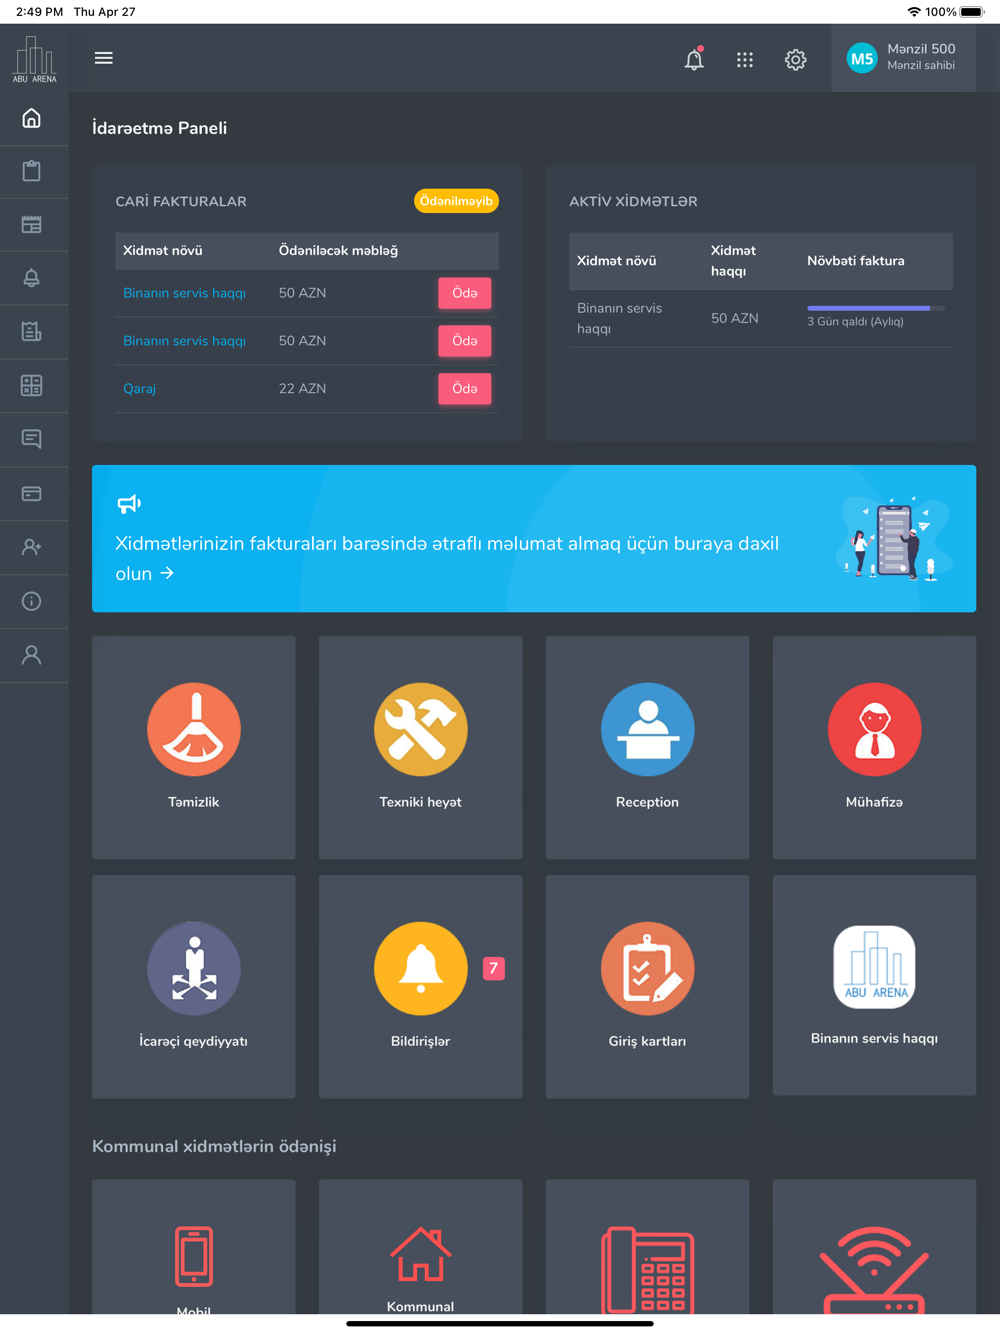Open Mobil utility payment
Viewport: 1000px width, 1334px height.
194,1247
